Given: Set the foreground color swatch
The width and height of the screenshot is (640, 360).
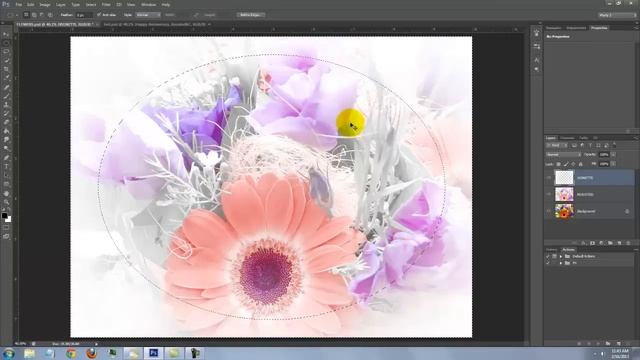Looking at the screenshot, I should point(4,216).
